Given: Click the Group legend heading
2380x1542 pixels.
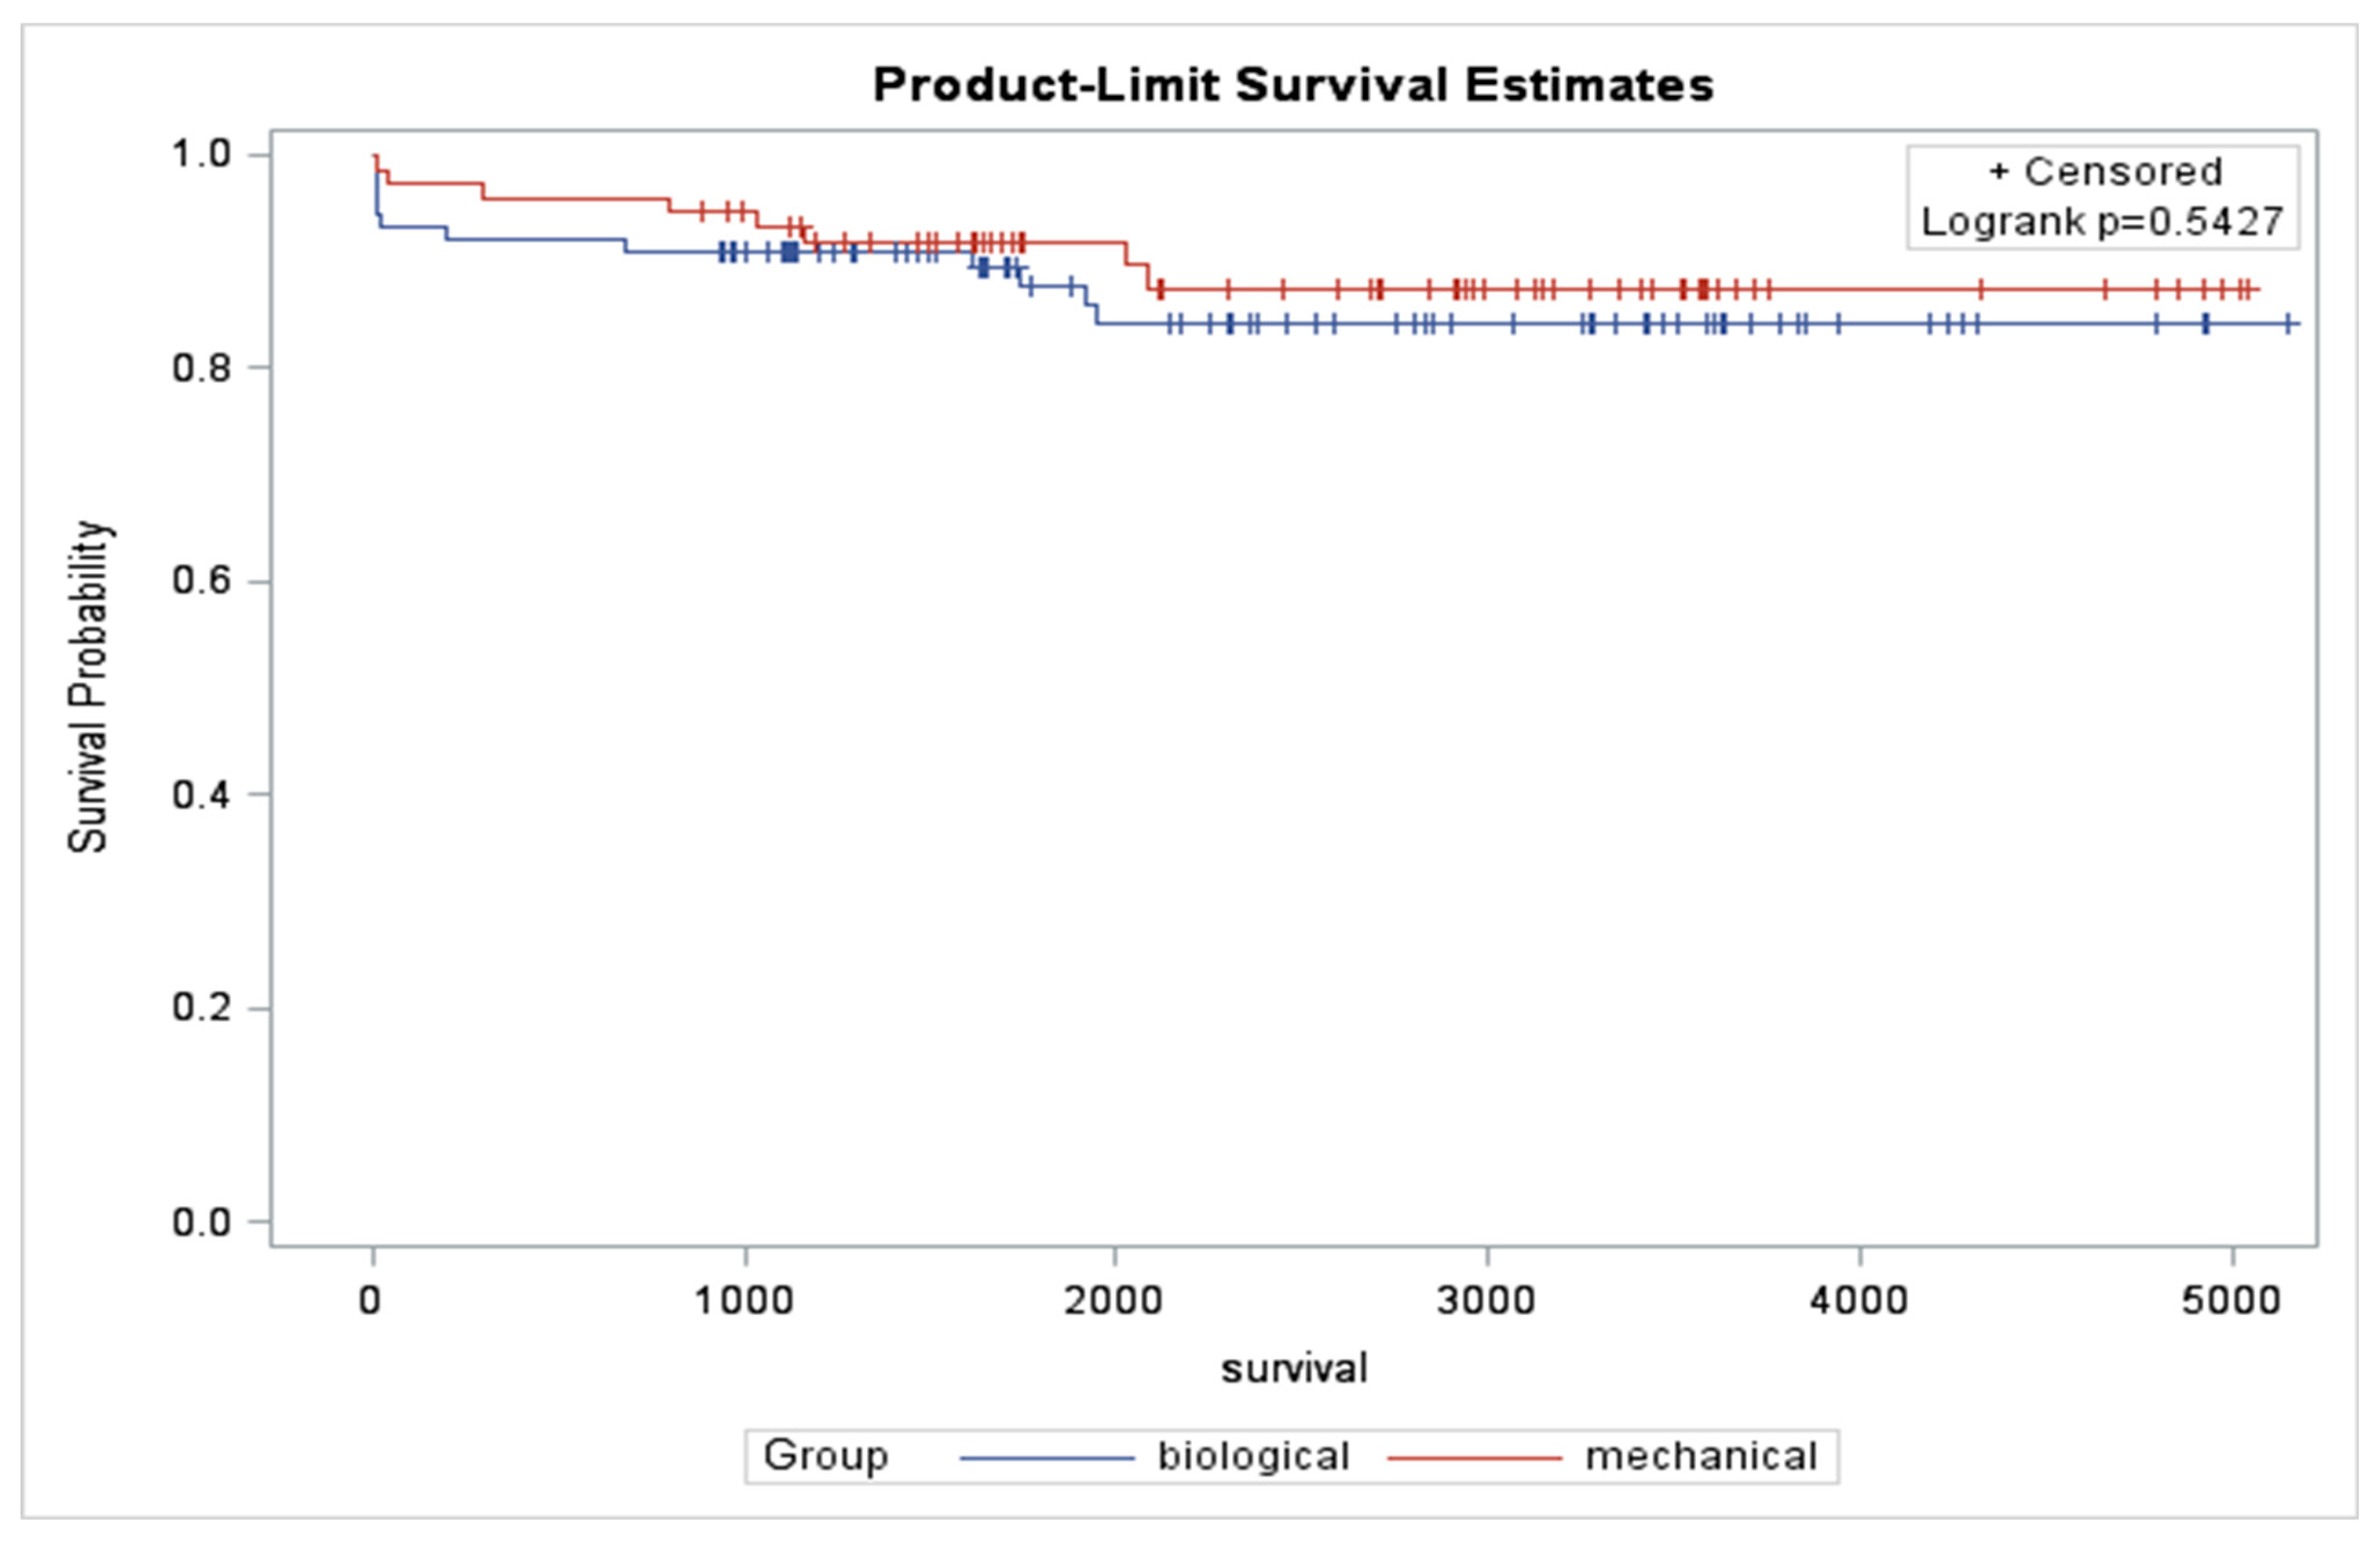Looking at the screenshot, I should [x=826, y=1456].
